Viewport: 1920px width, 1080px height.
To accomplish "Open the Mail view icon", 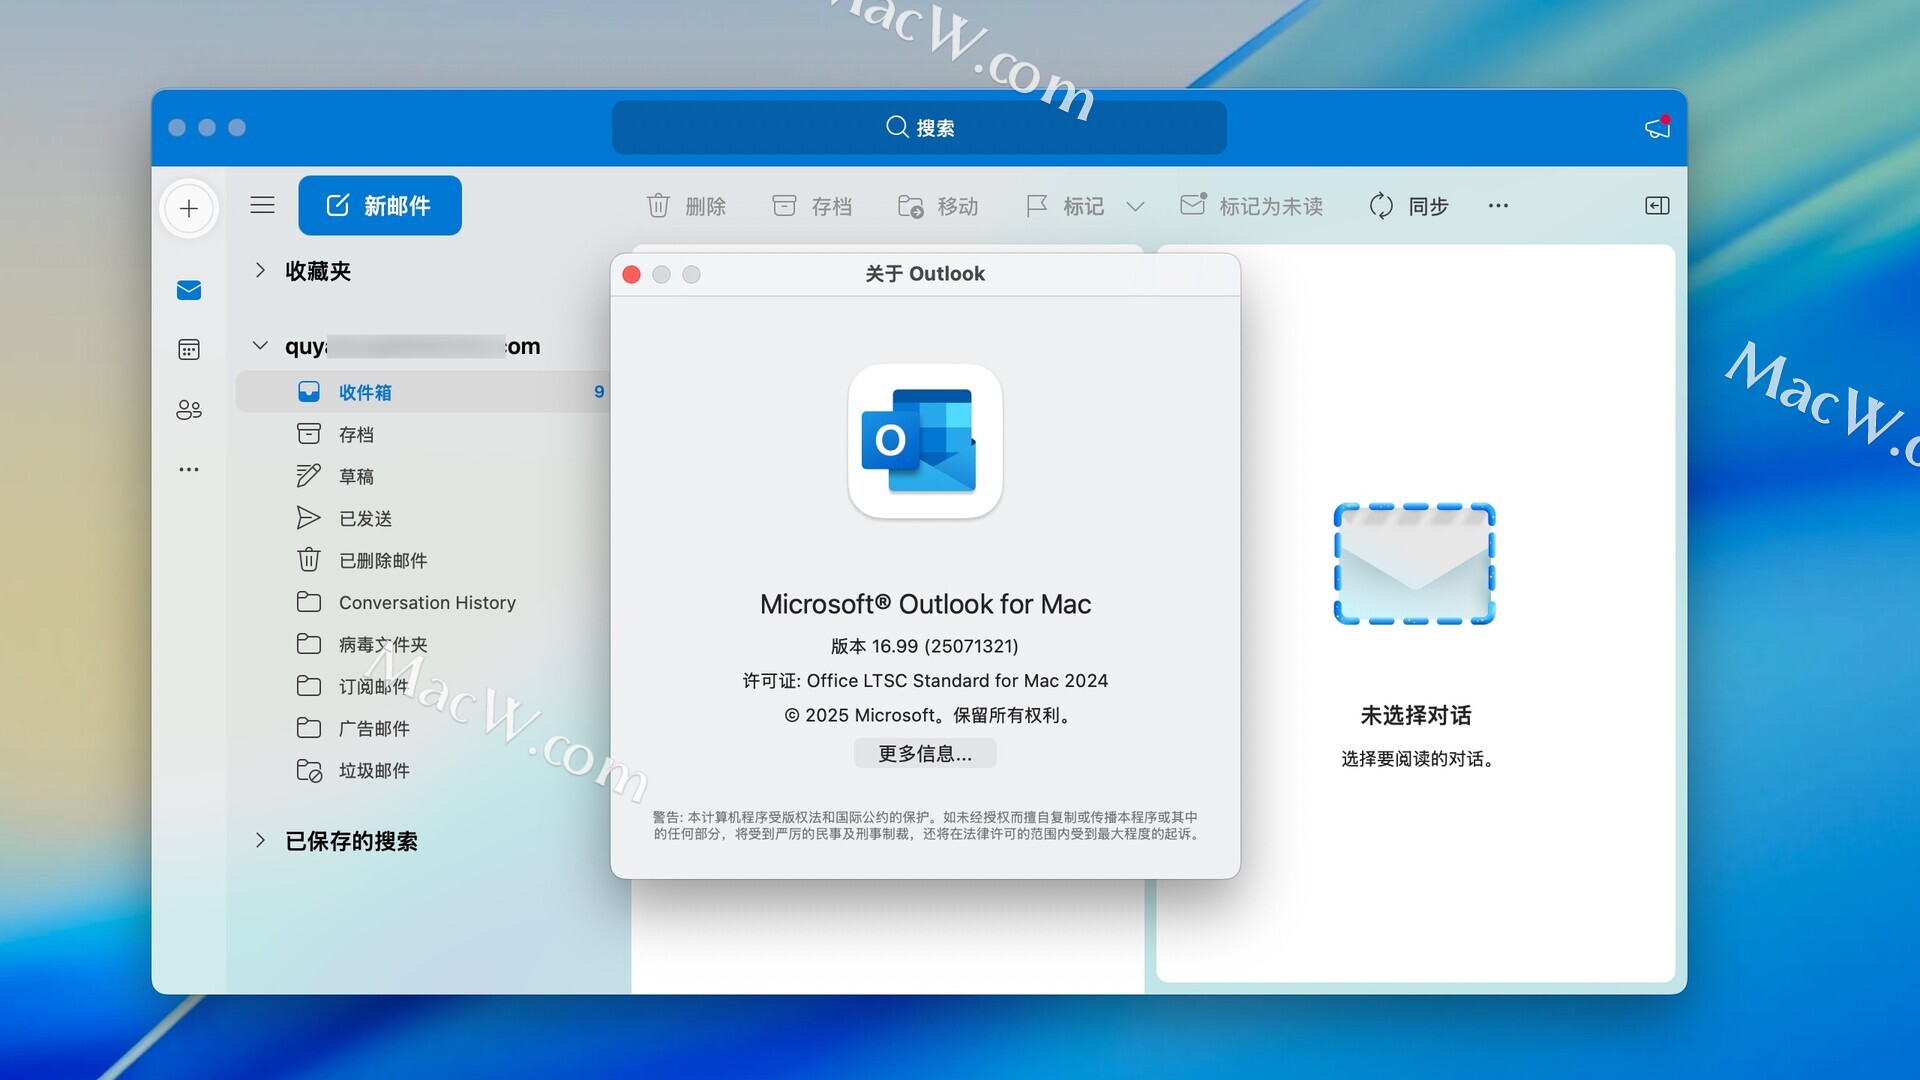I will [189, 290].
